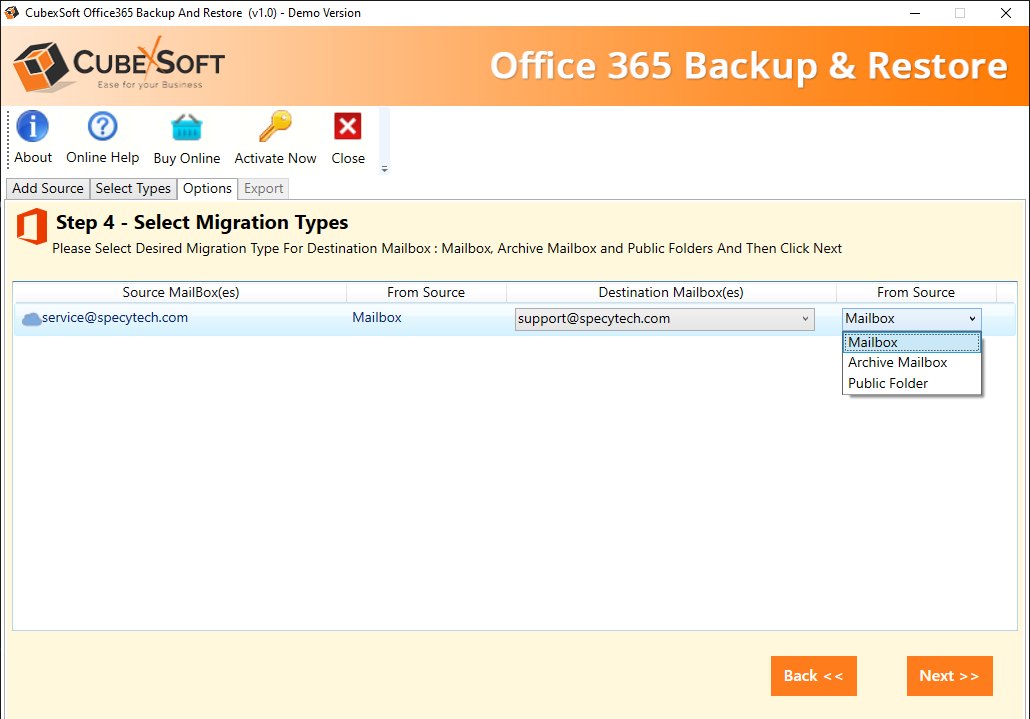Open the Export tab

(x=263, y=188)
